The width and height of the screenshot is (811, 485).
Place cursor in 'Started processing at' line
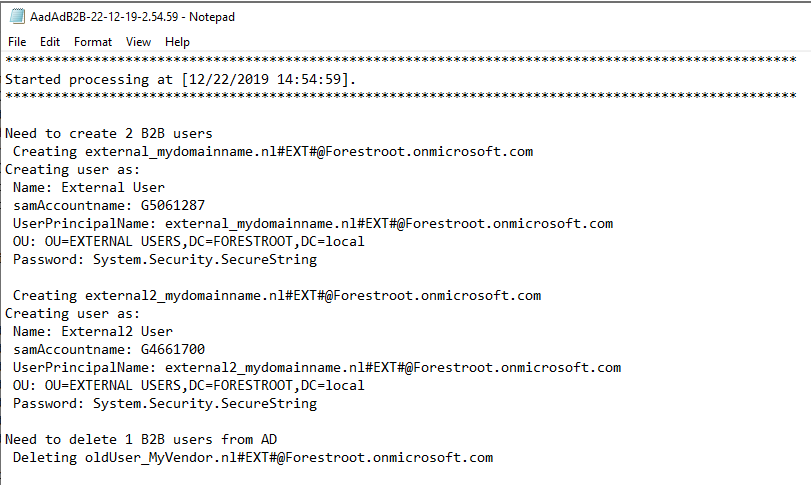pyautogui.click(x=181, y=79)
